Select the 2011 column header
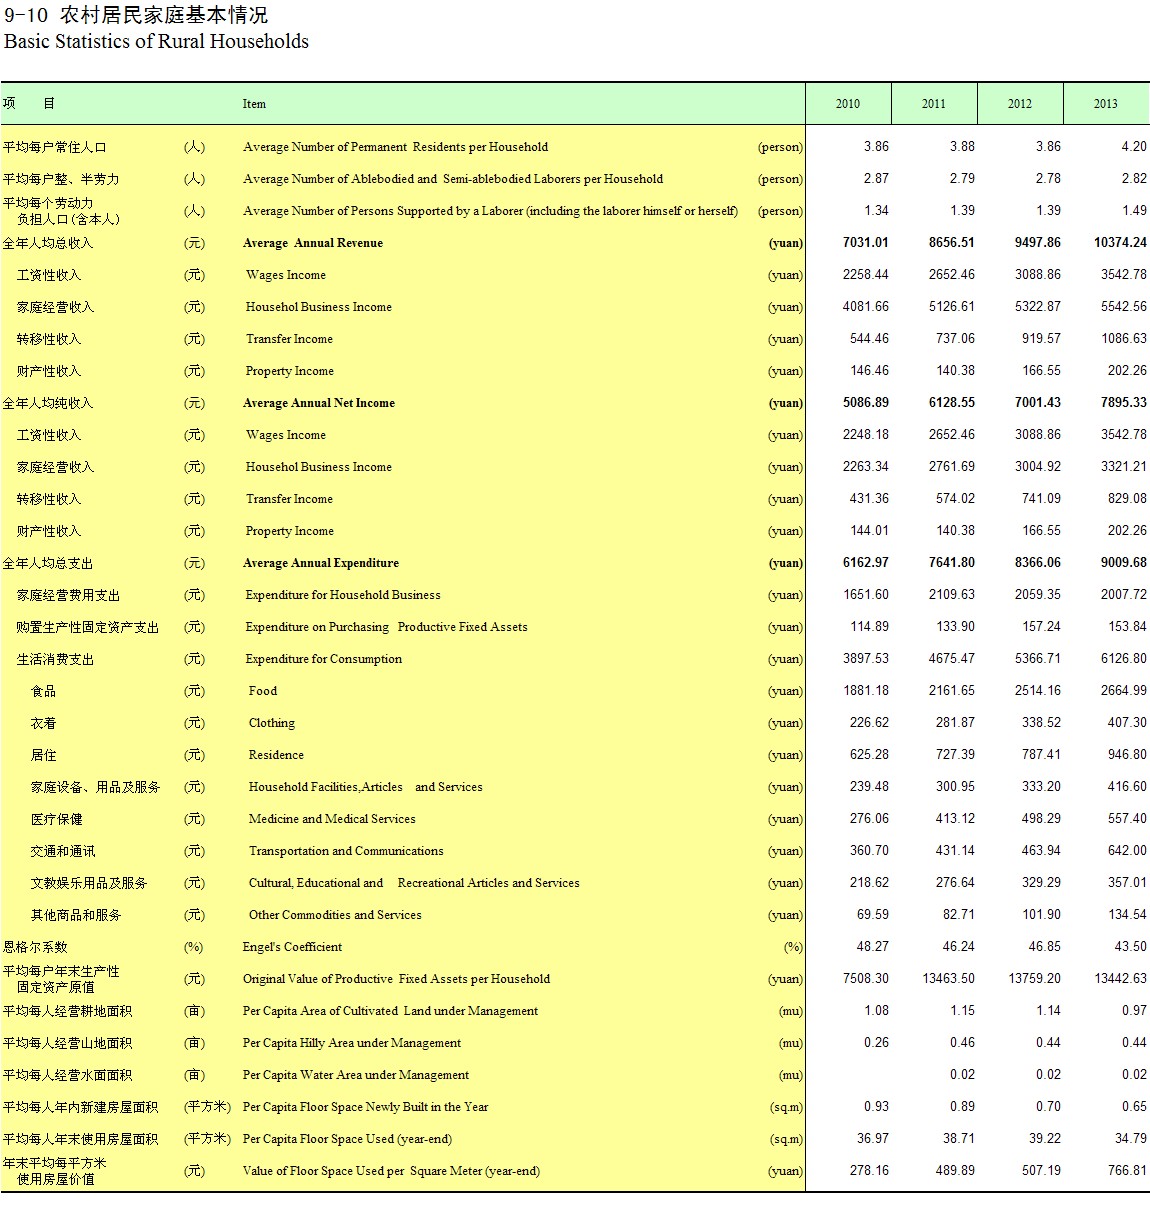 click(x=934, y=104)
